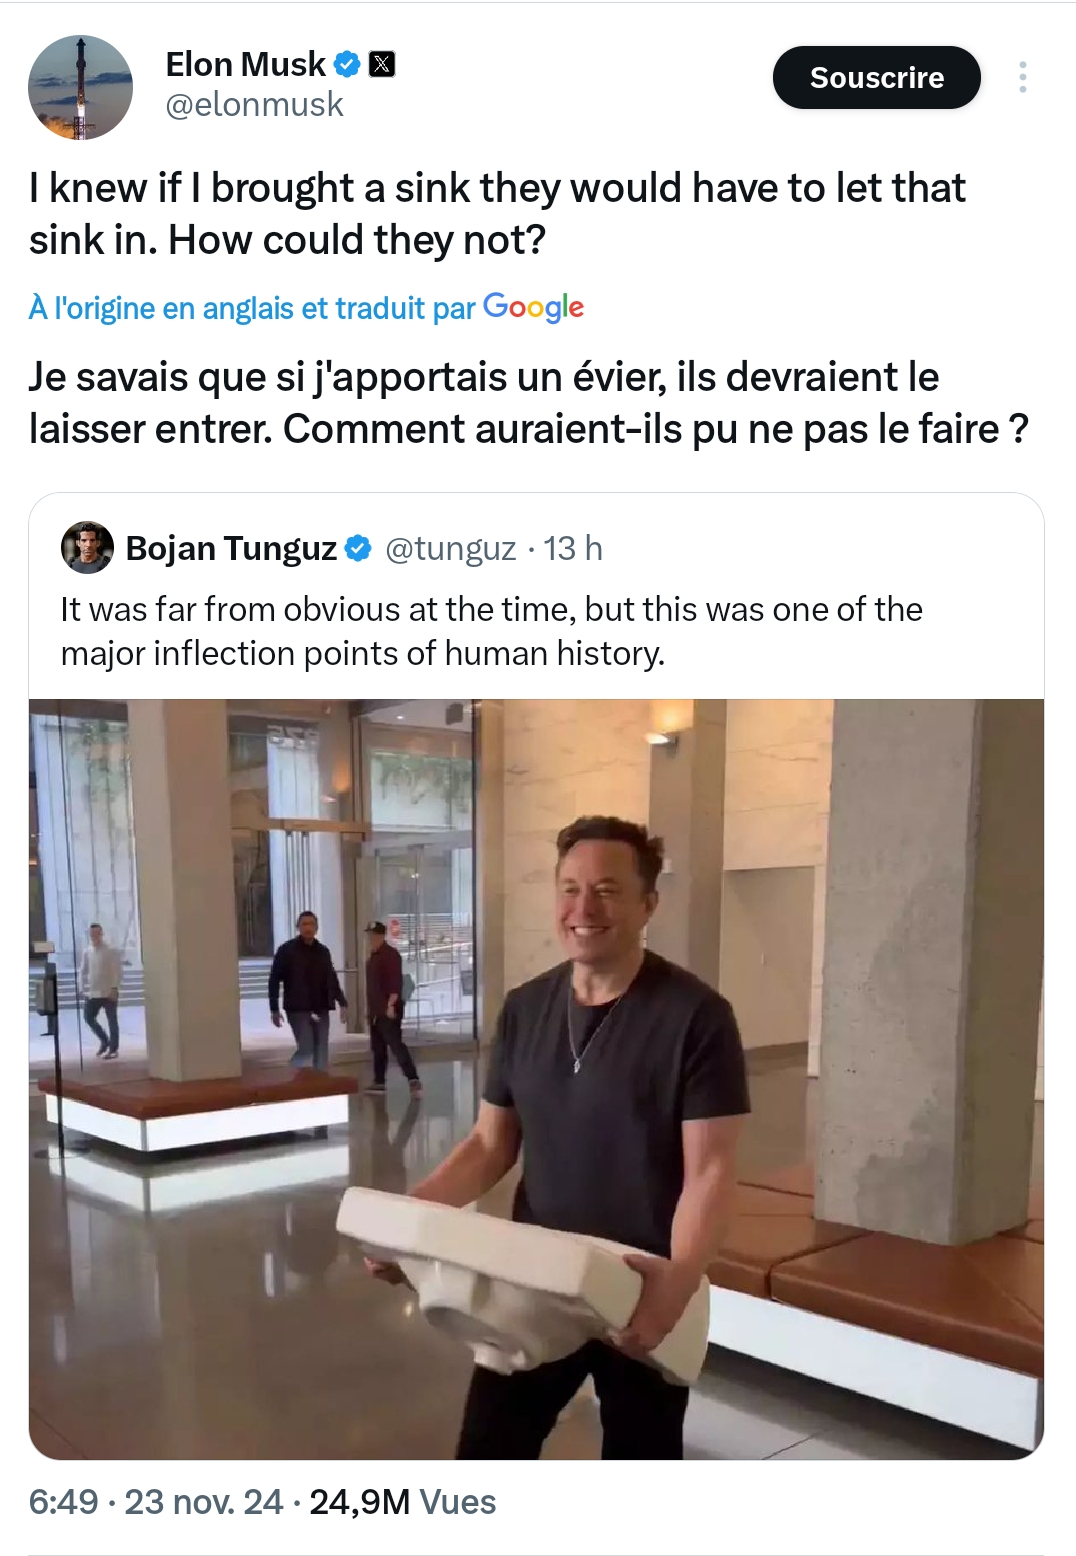The image size is (1076, 1556).
Task: Click the original English tweet text
Action: [497, 214]
